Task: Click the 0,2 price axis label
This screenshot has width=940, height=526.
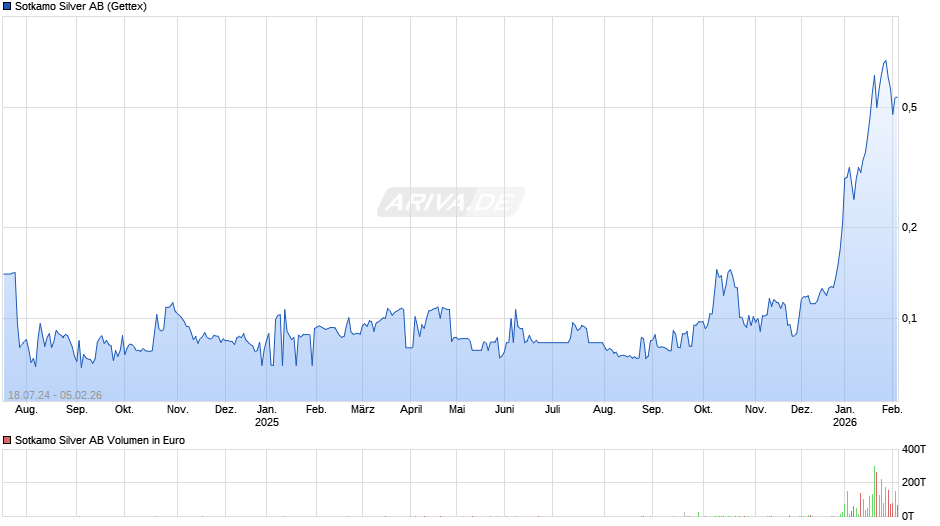Action: 909,227
